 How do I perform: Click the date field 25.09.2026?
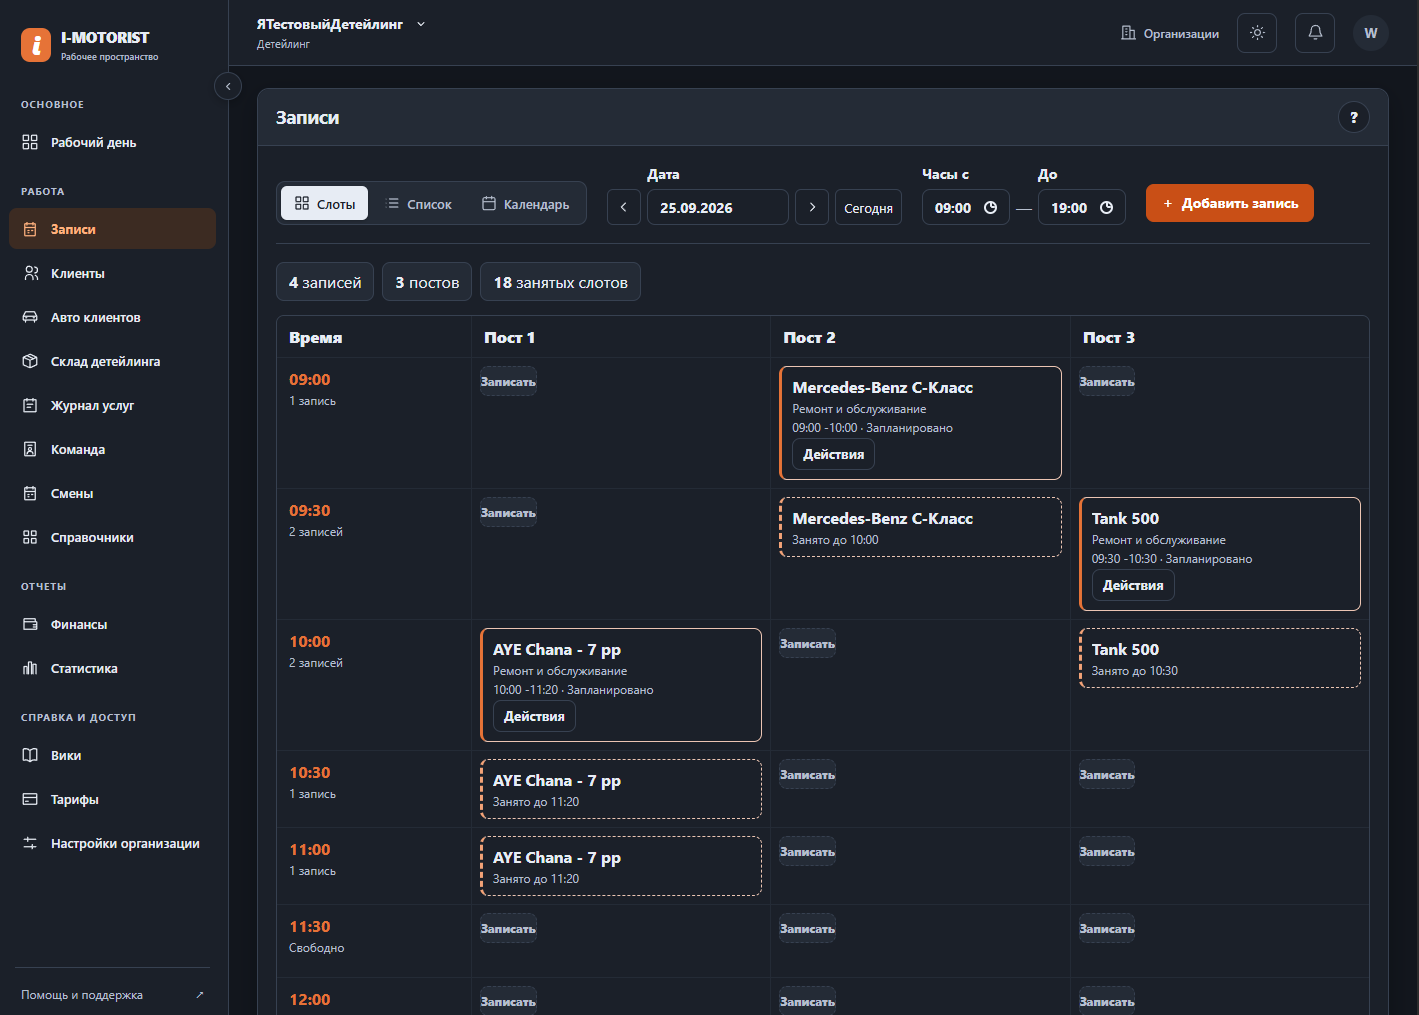pos(718,207)
